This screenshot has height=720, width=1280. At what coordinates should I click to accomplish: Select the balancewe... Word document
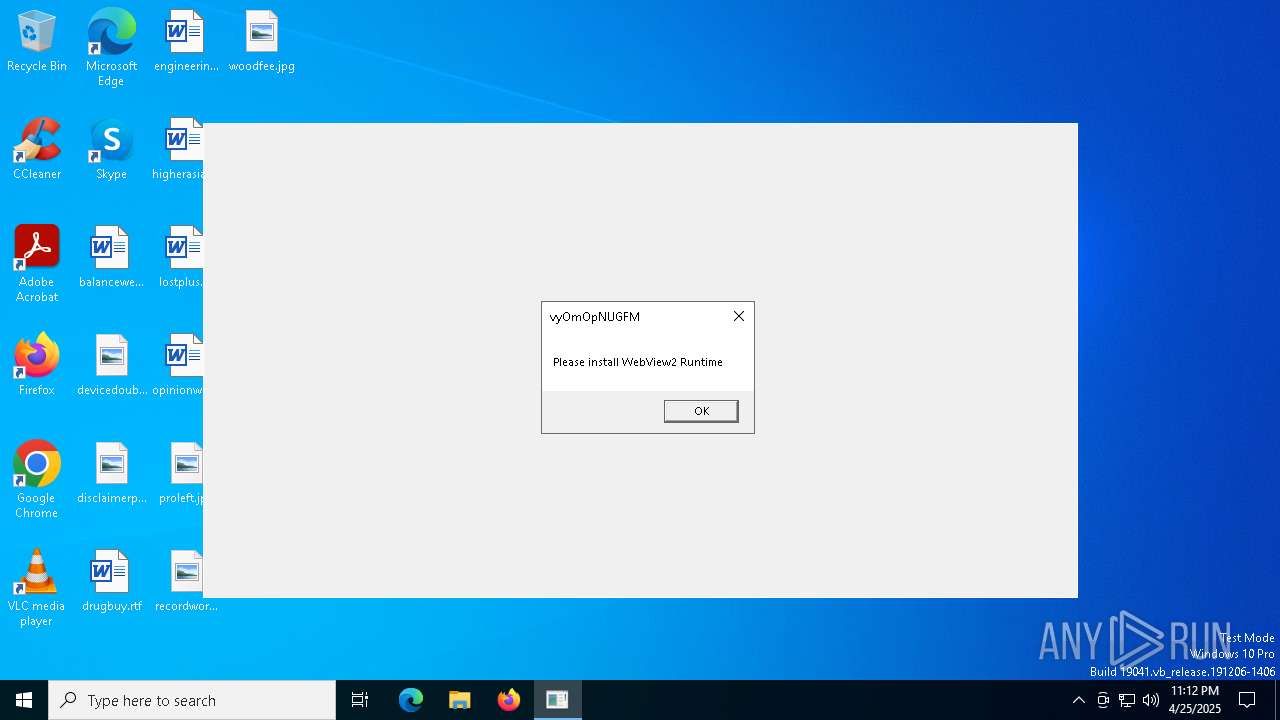point(111,258)
